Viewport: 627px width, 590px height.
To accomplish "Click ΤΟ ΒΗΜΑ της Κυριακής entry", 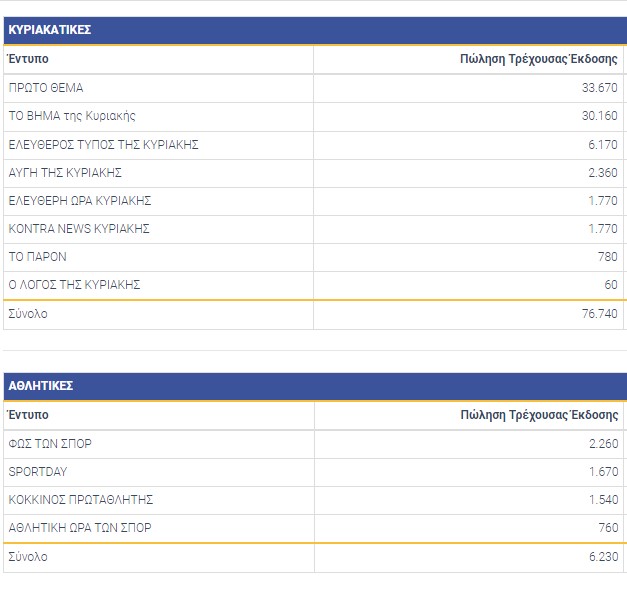I will point(72,116).
